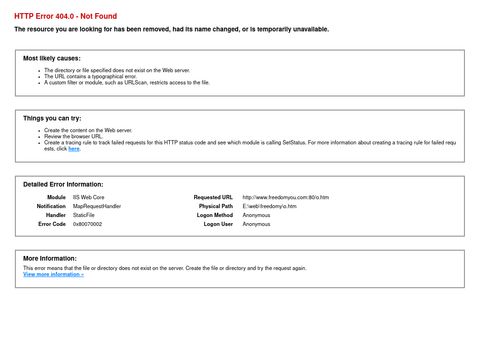Click the error code value 0x80070002
480x360 pixels.
point(87,224)
